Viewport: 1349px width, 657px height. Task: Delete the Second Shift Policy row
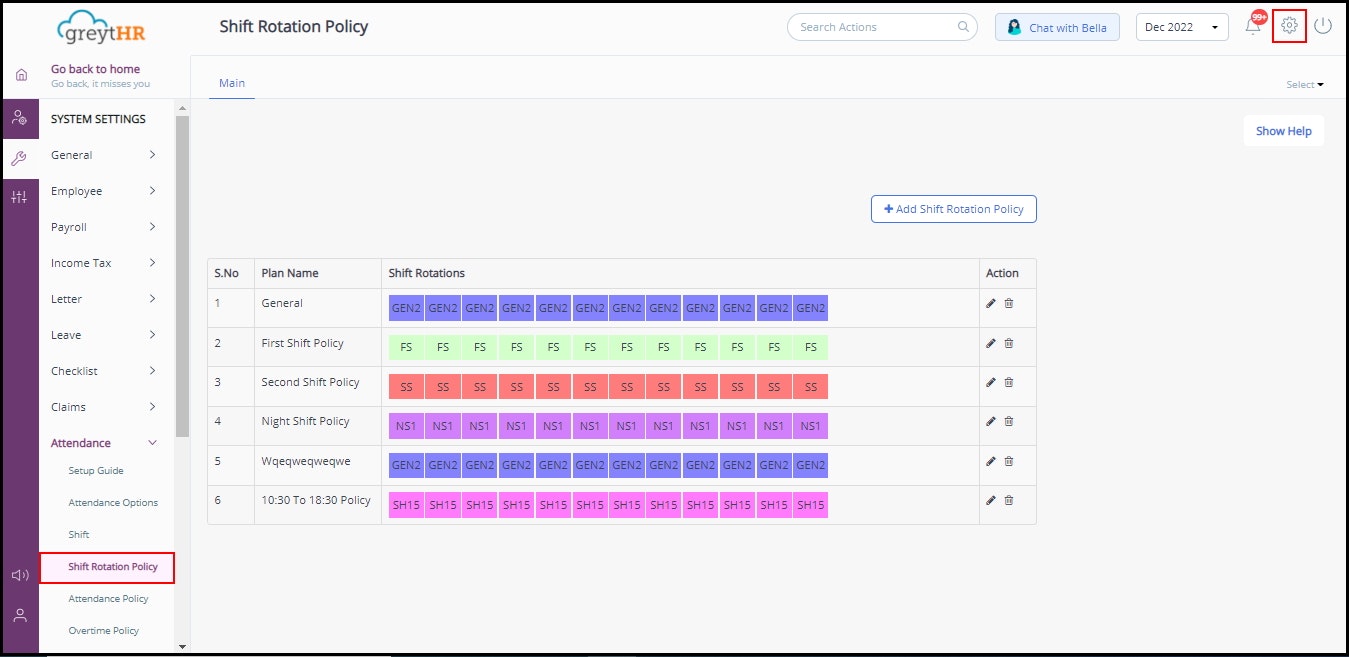pyautogui.click(x=1008, y=382)
